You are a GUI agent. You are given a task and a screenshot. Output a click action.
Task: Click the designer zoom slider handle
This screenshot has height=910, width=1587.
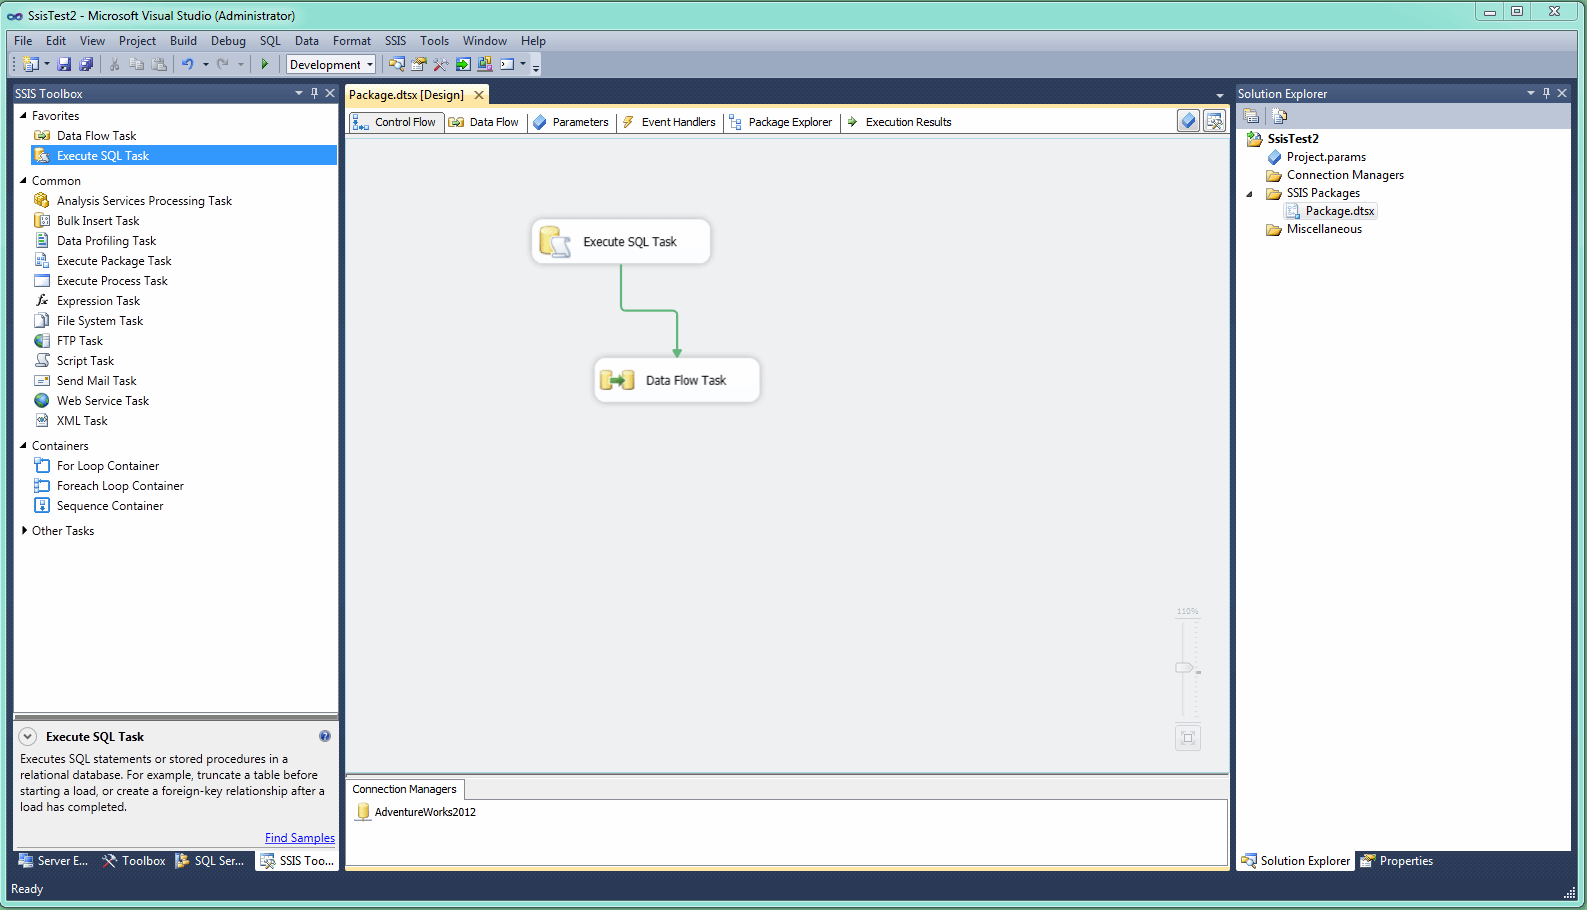pyautogui.click(x=1184, y=667)
